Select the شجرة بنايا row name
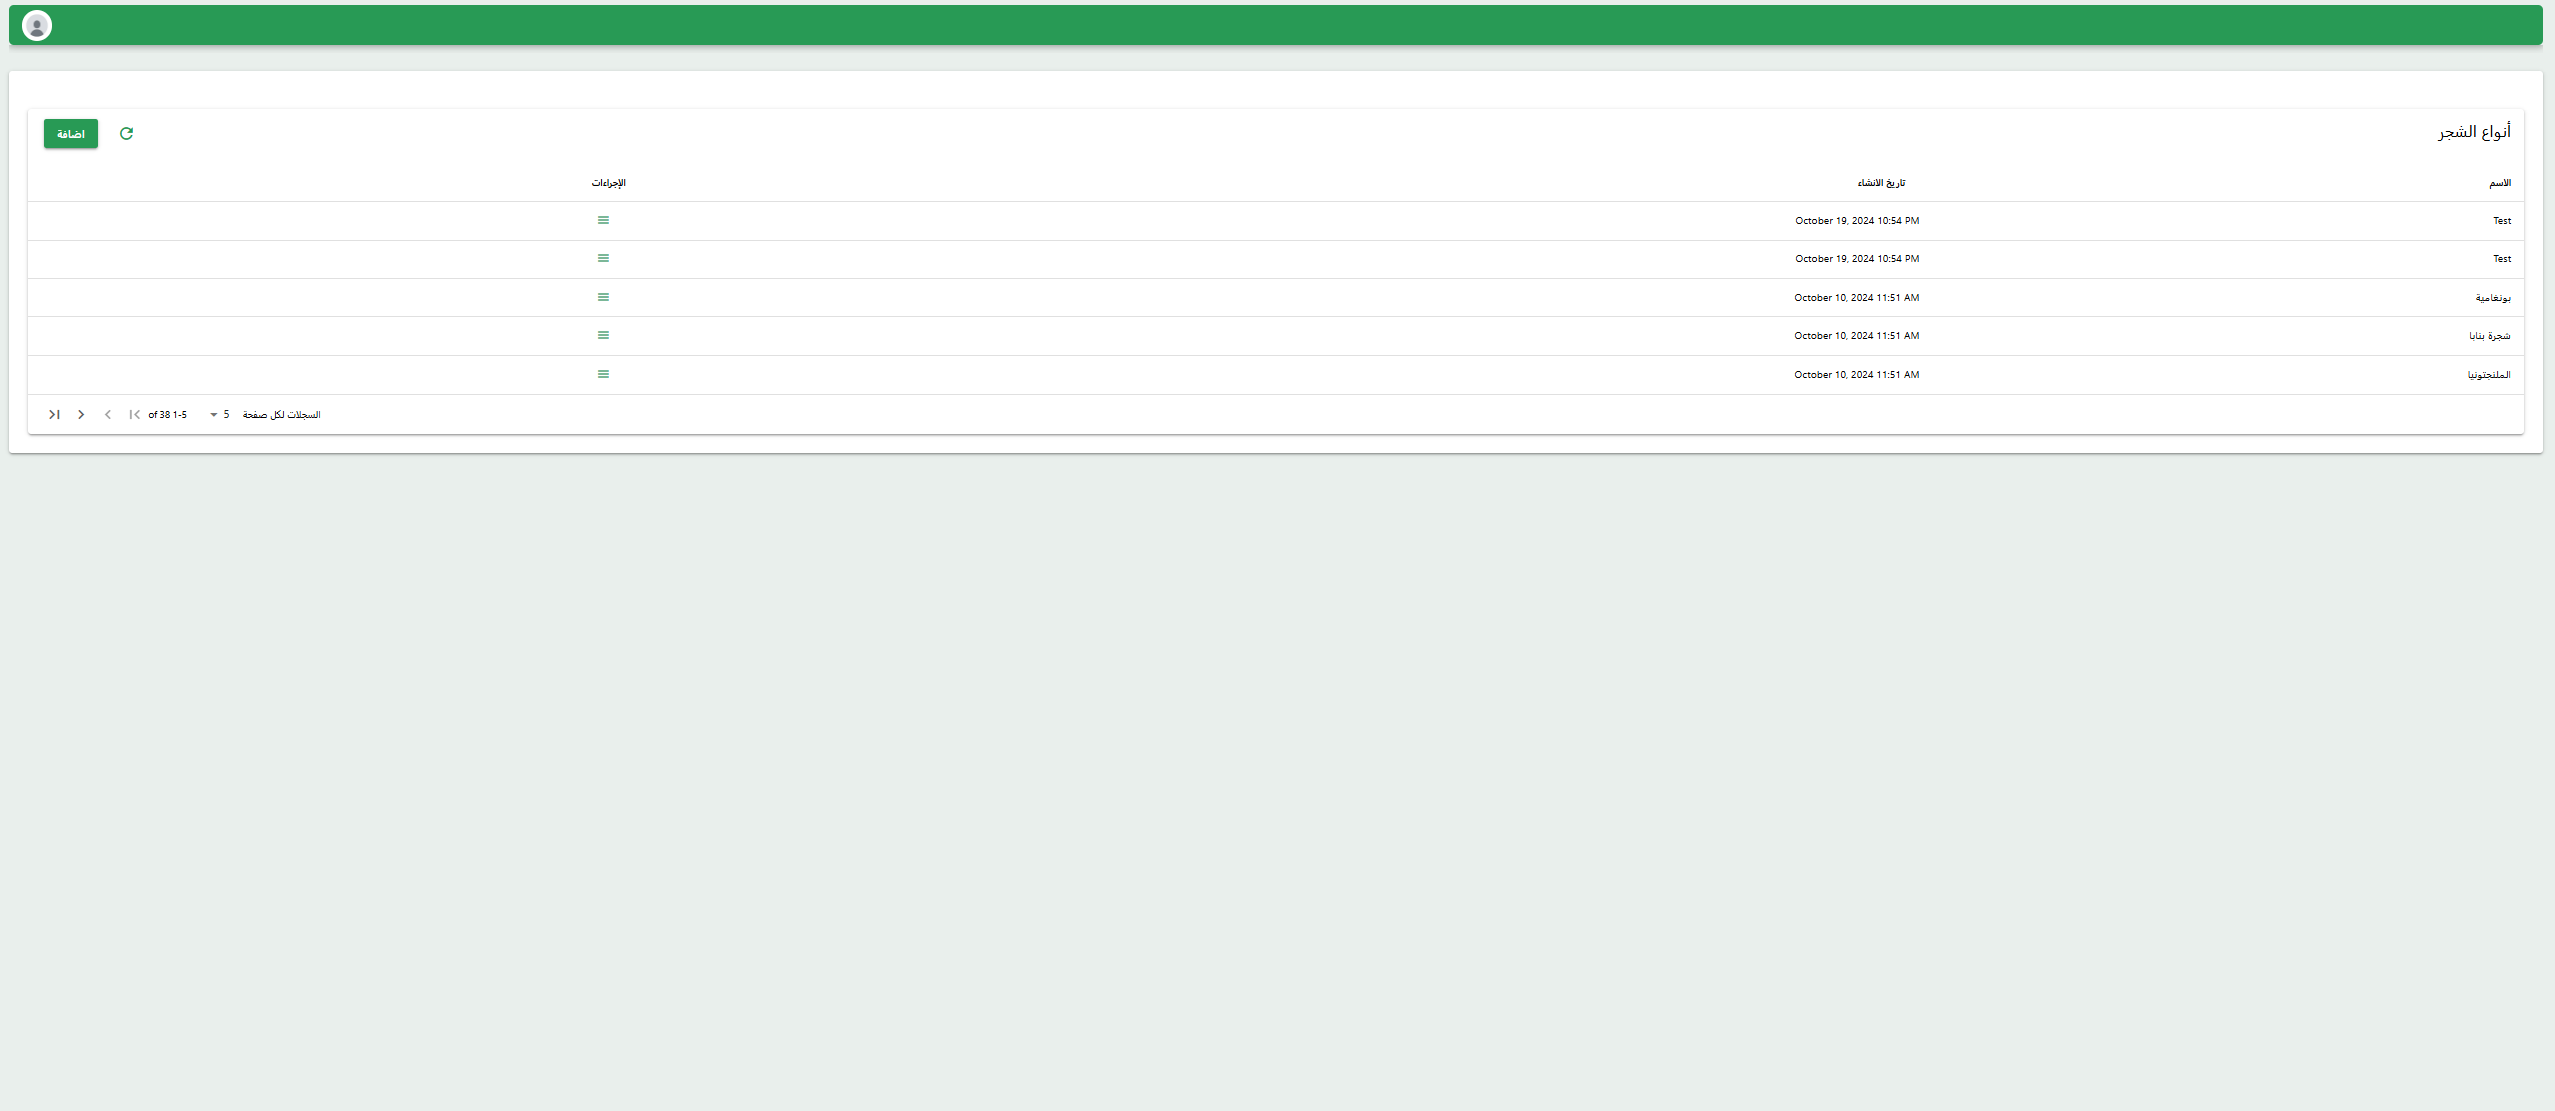Image resolution: width=2555 pixels, height=1111 pixels. [x=2489, y=336]
